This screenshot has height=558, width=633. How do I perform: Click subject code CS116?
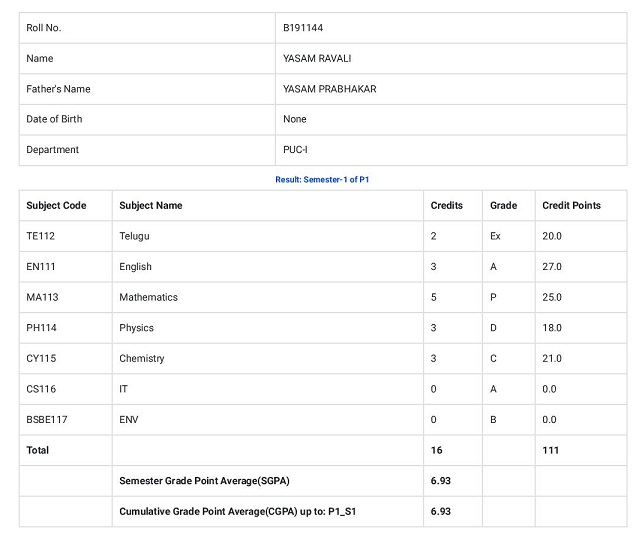coord(41,389)
